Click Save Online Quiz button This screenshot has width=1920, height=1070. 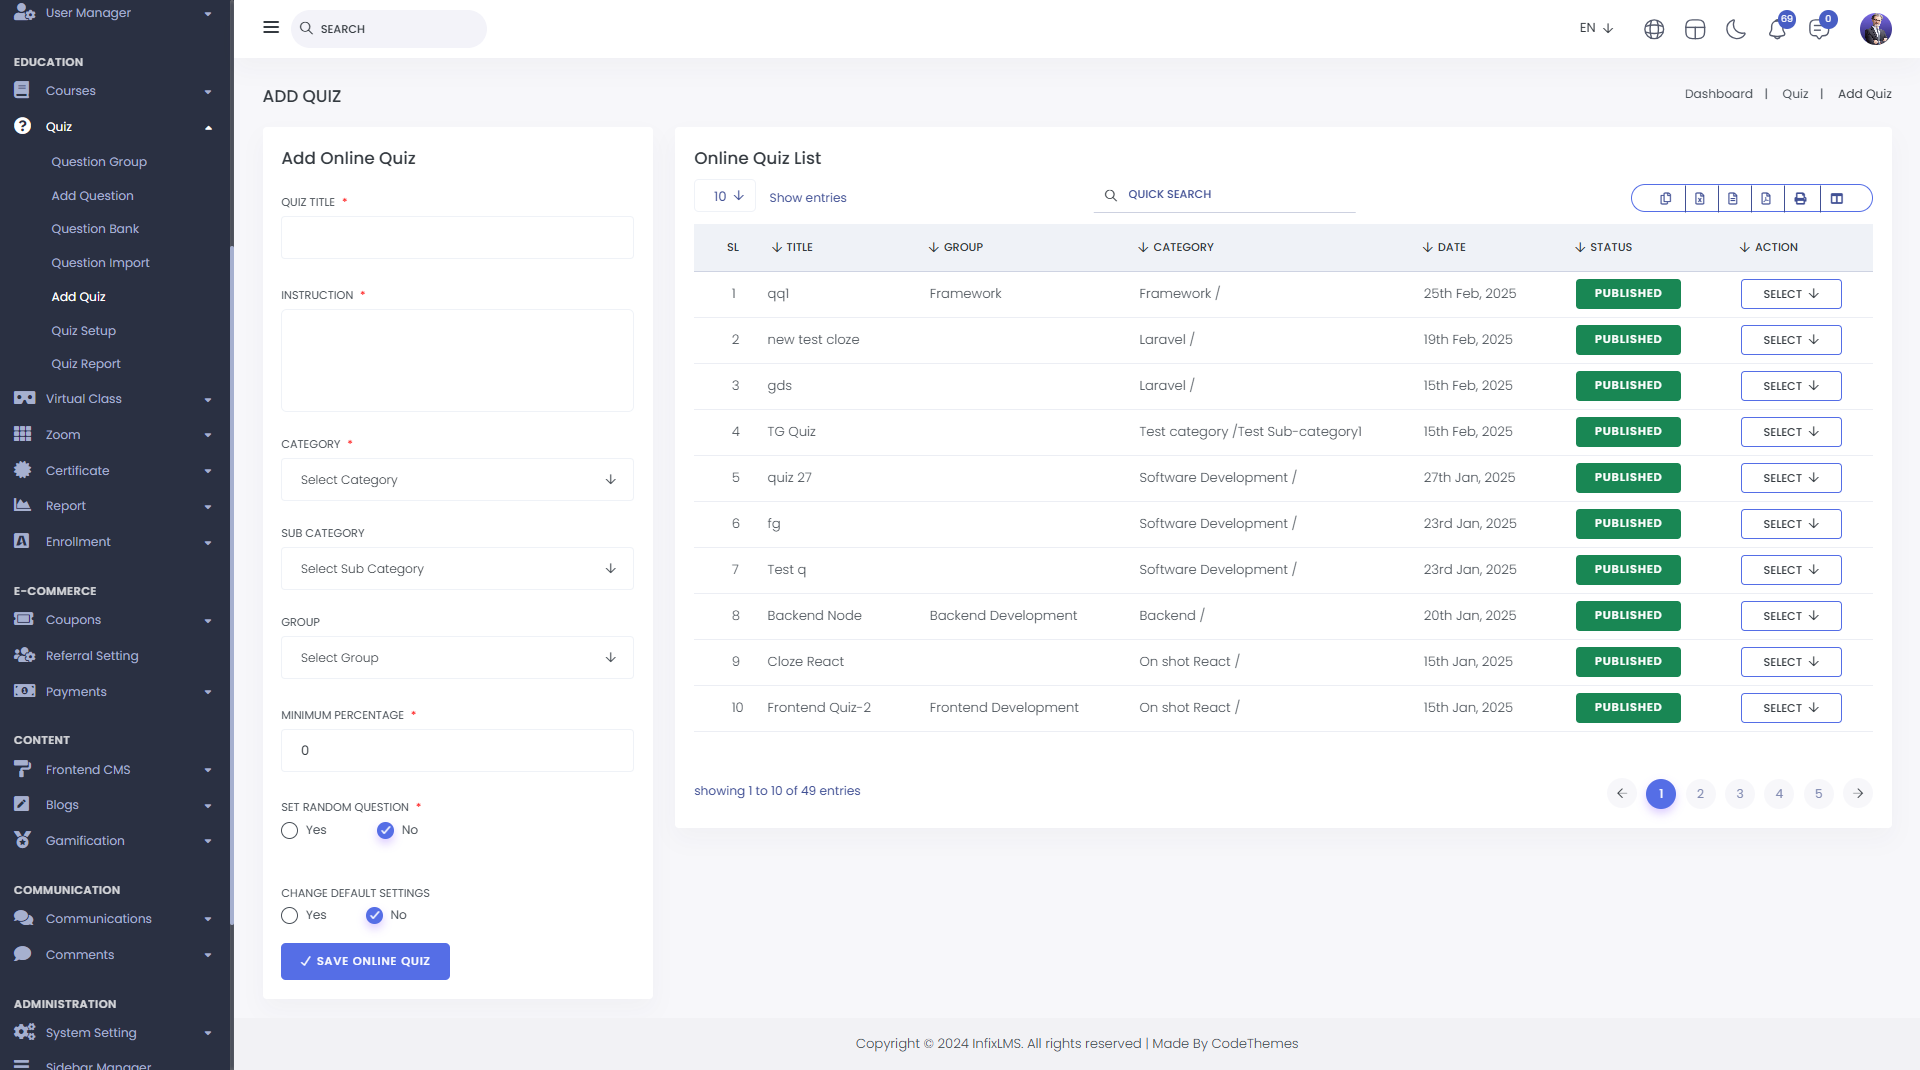point(365,961)
